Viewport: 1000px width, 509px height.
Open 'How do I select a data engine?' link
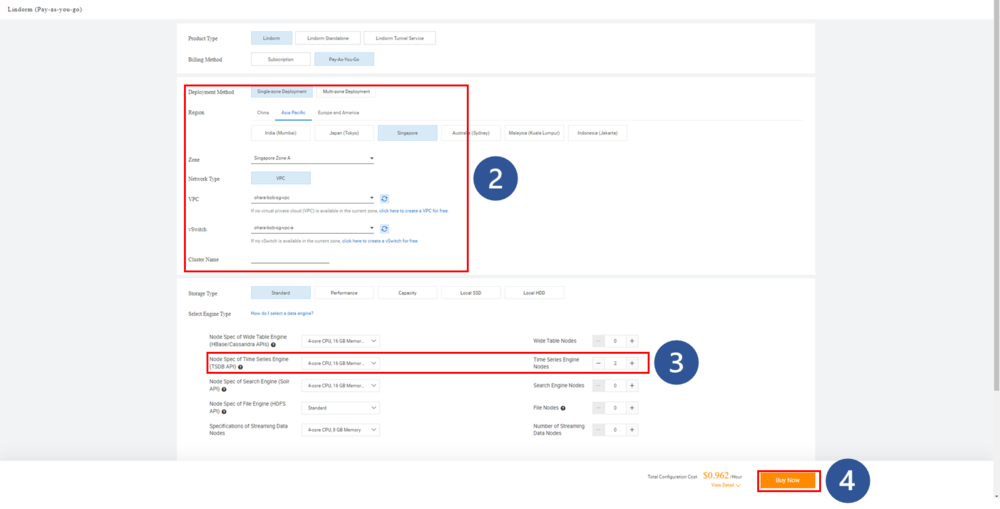click(282, 313)
